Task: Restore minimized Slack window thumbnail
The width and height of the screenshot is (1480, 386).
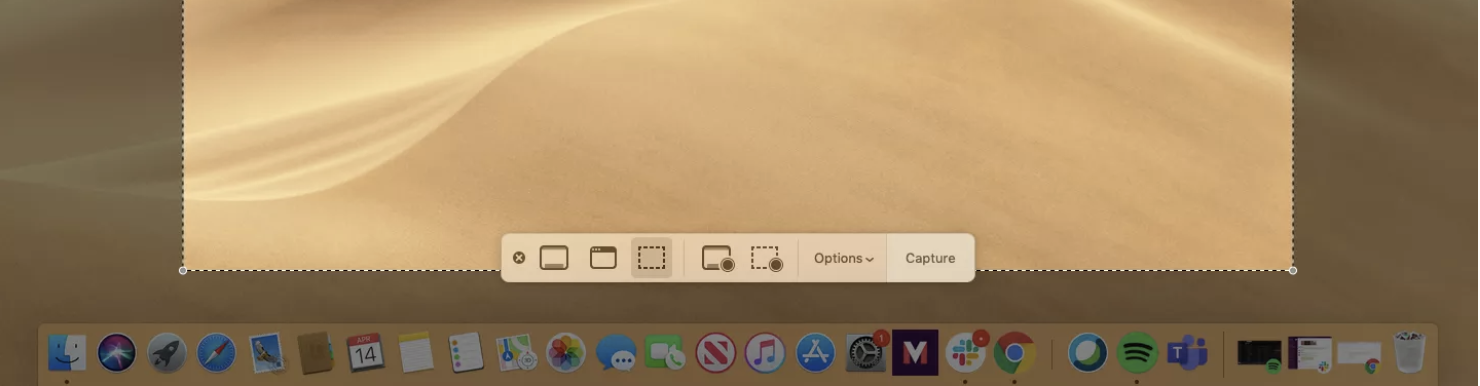Action: 1310,353
